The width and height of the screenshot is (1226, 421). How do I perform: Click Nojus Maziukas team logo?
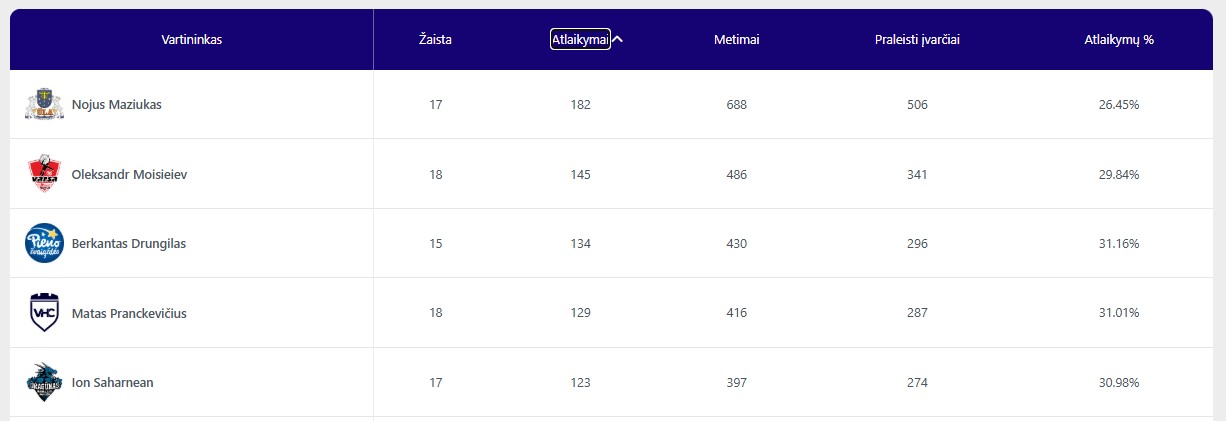coord(44,104)
